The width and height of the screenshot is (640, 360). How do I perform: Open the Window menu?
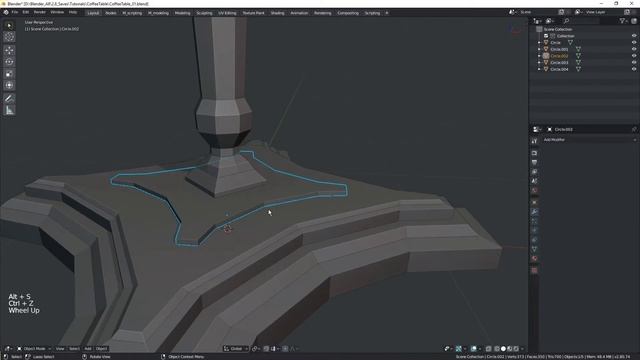[57, 13]
